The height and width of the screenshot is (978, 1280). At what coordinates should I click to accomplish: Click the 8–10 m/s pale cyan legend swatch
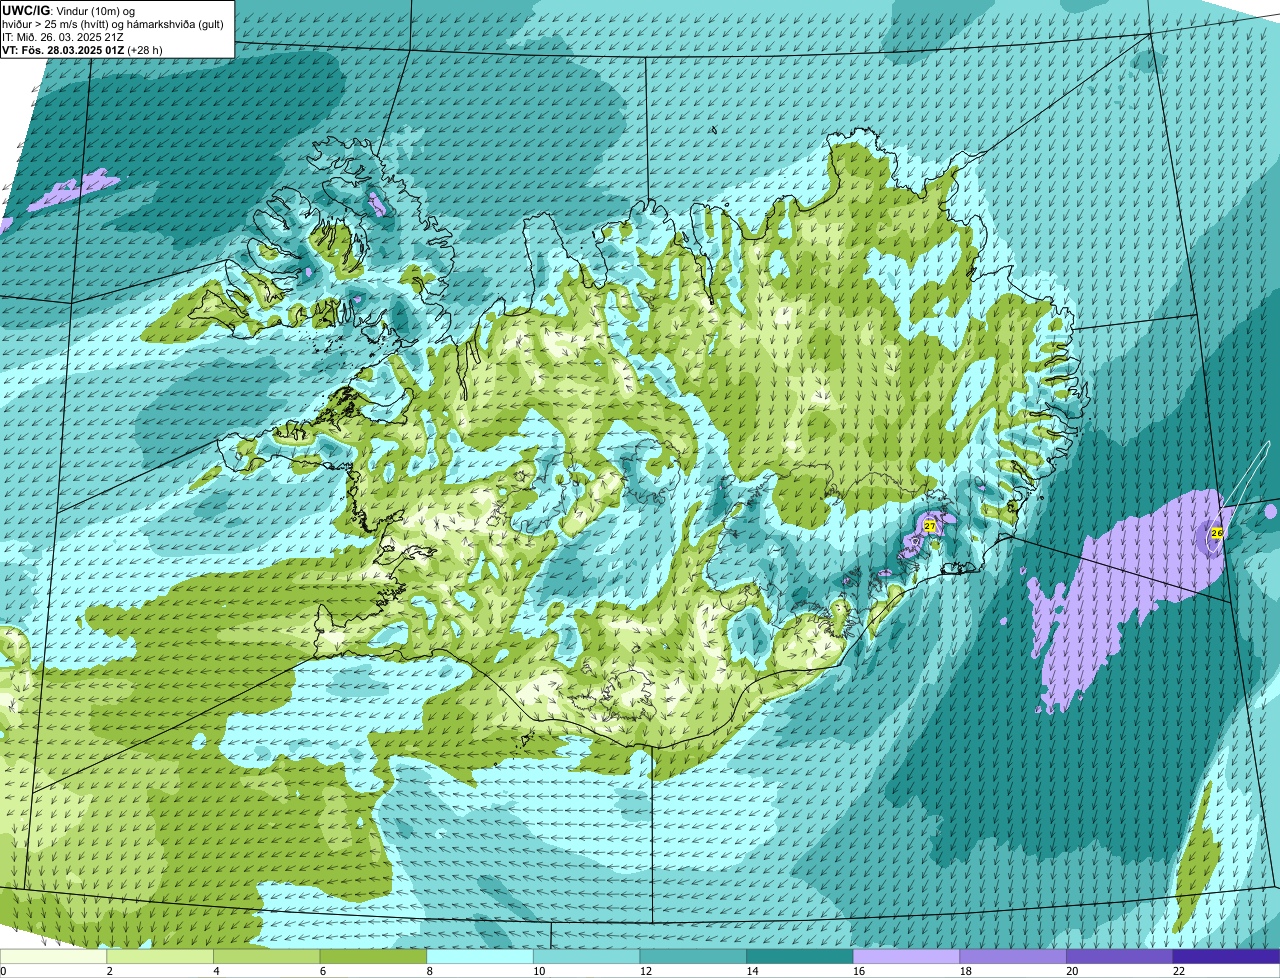click(x=480, y=956)
